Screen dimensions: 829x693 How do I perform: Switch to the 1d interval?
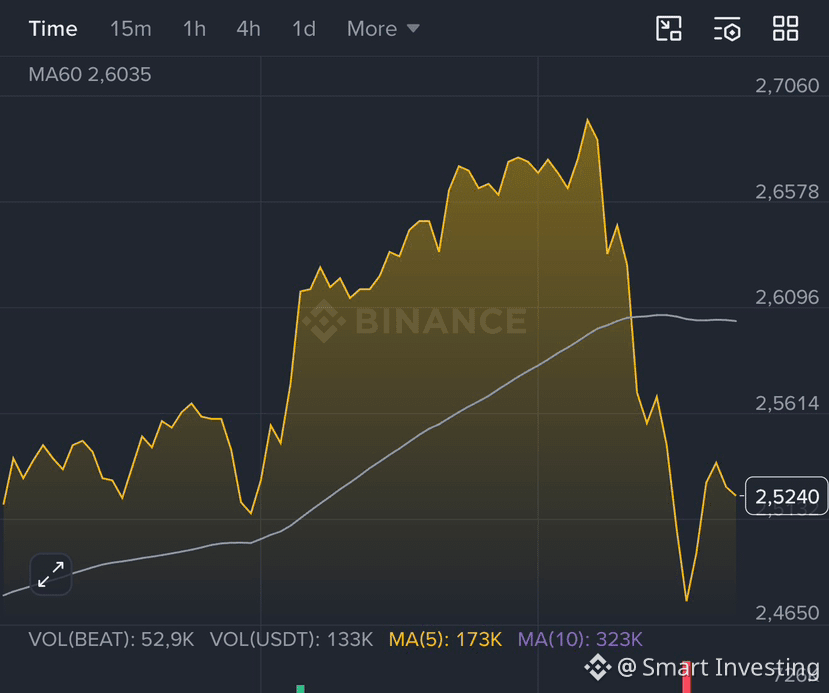[304, 29]
